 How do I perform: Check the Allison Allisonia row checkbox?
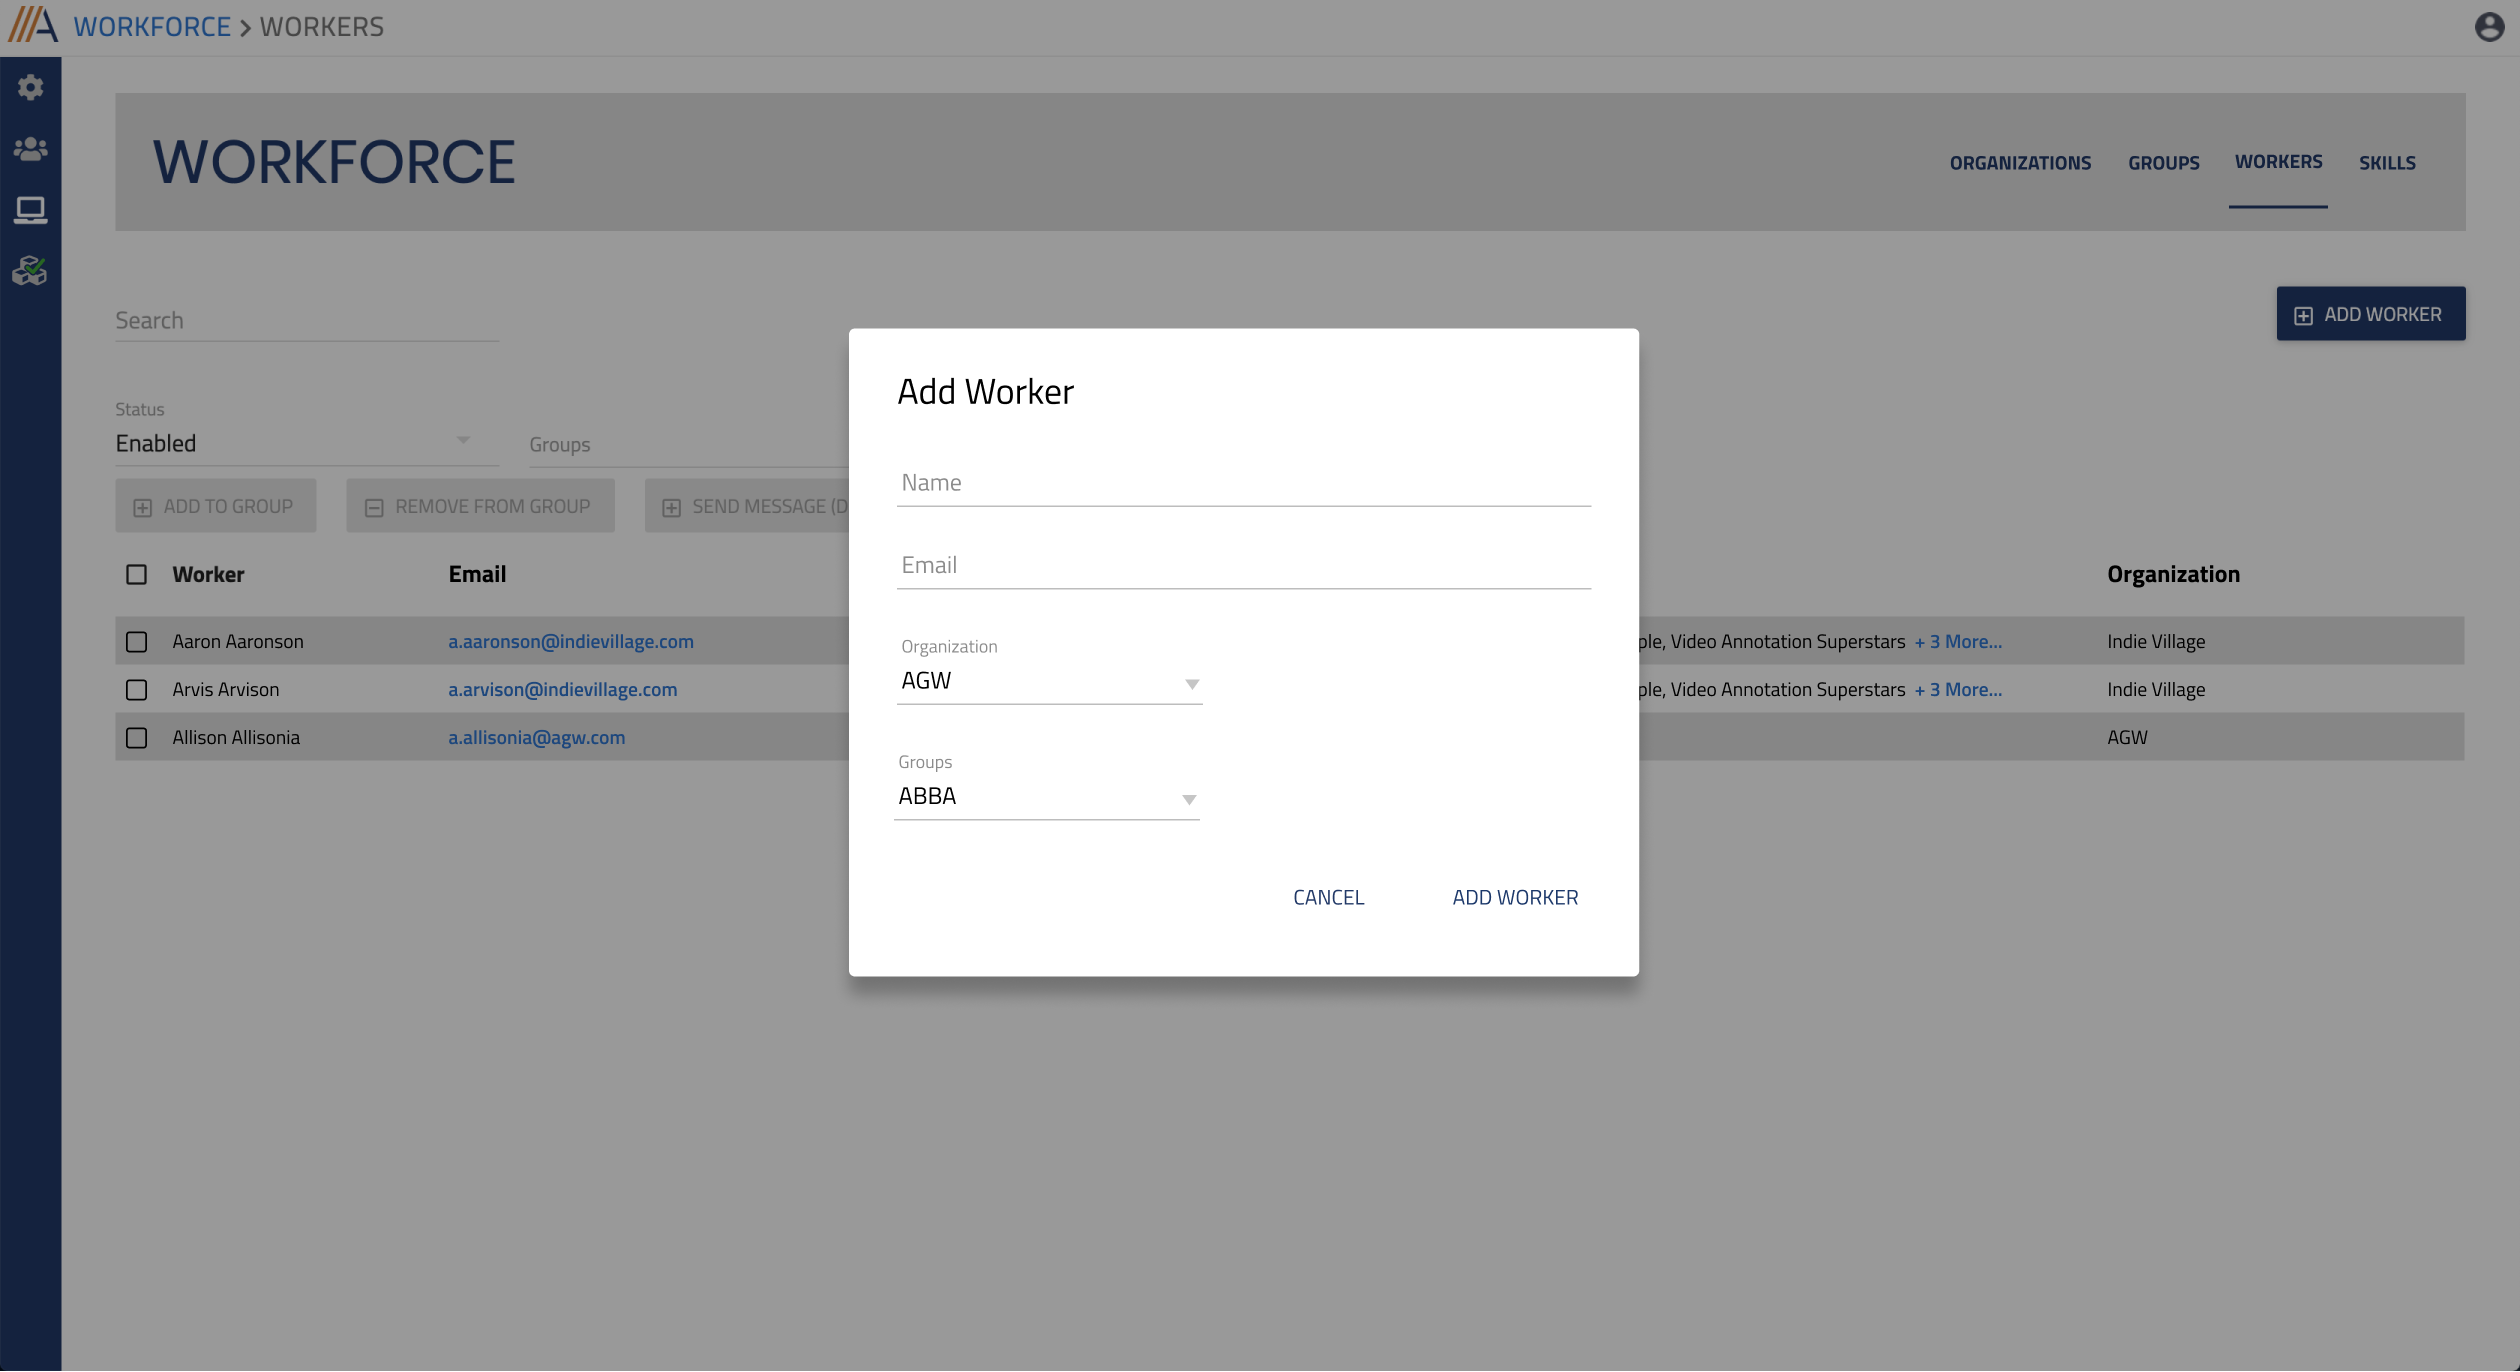(137, 737)
